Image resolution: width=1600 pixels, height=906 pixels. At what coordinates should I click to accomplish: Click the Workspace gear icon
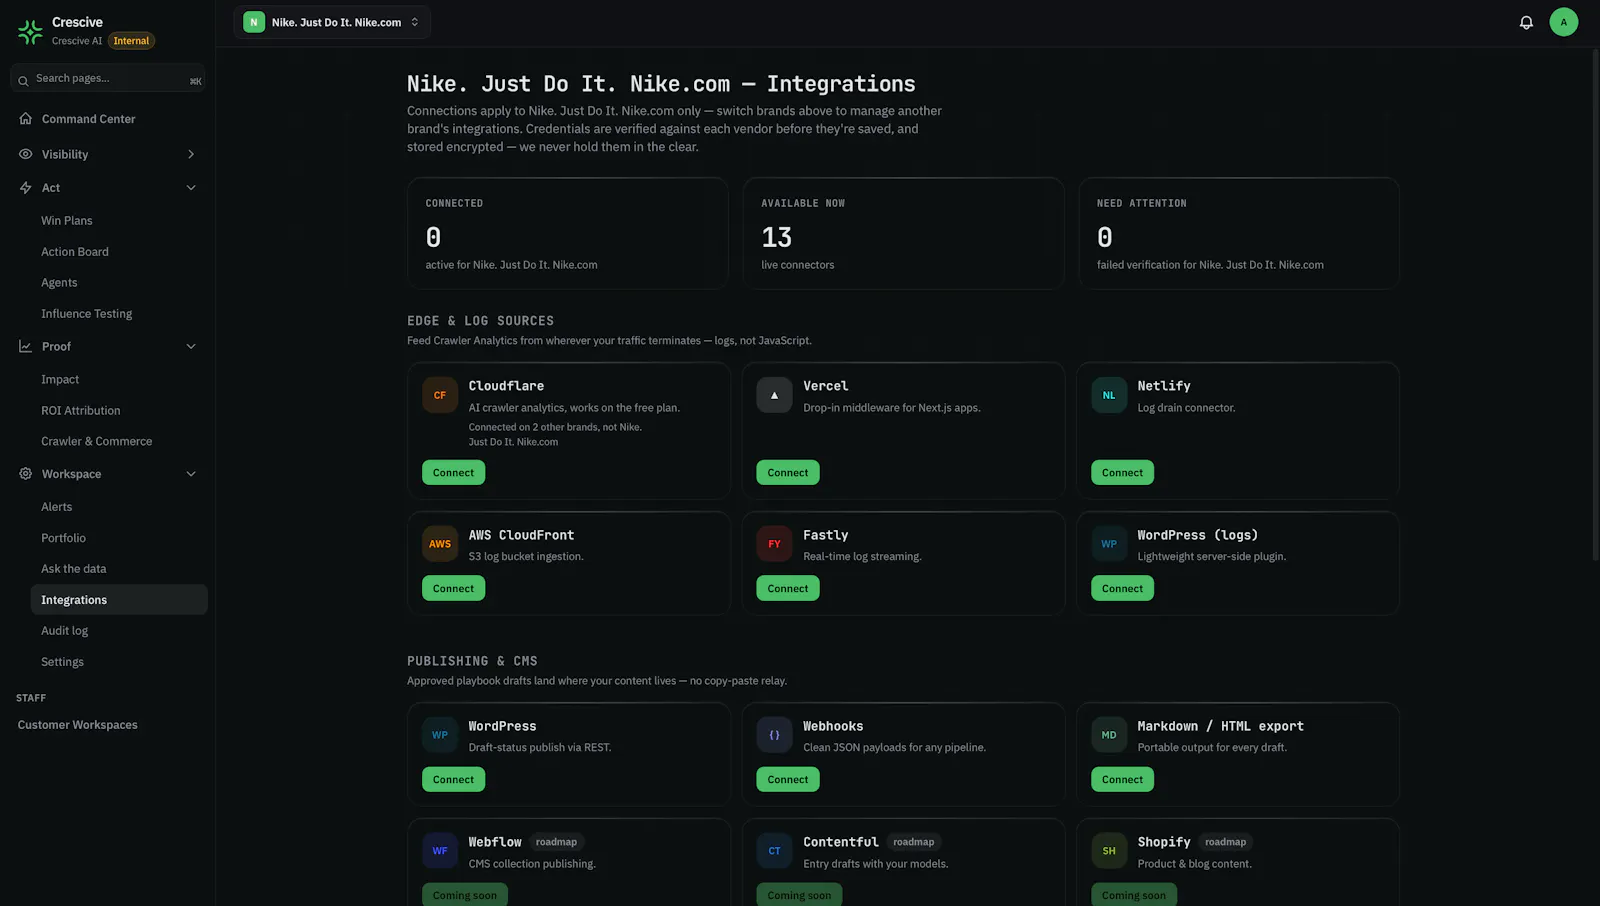click(x=26, y=474)
